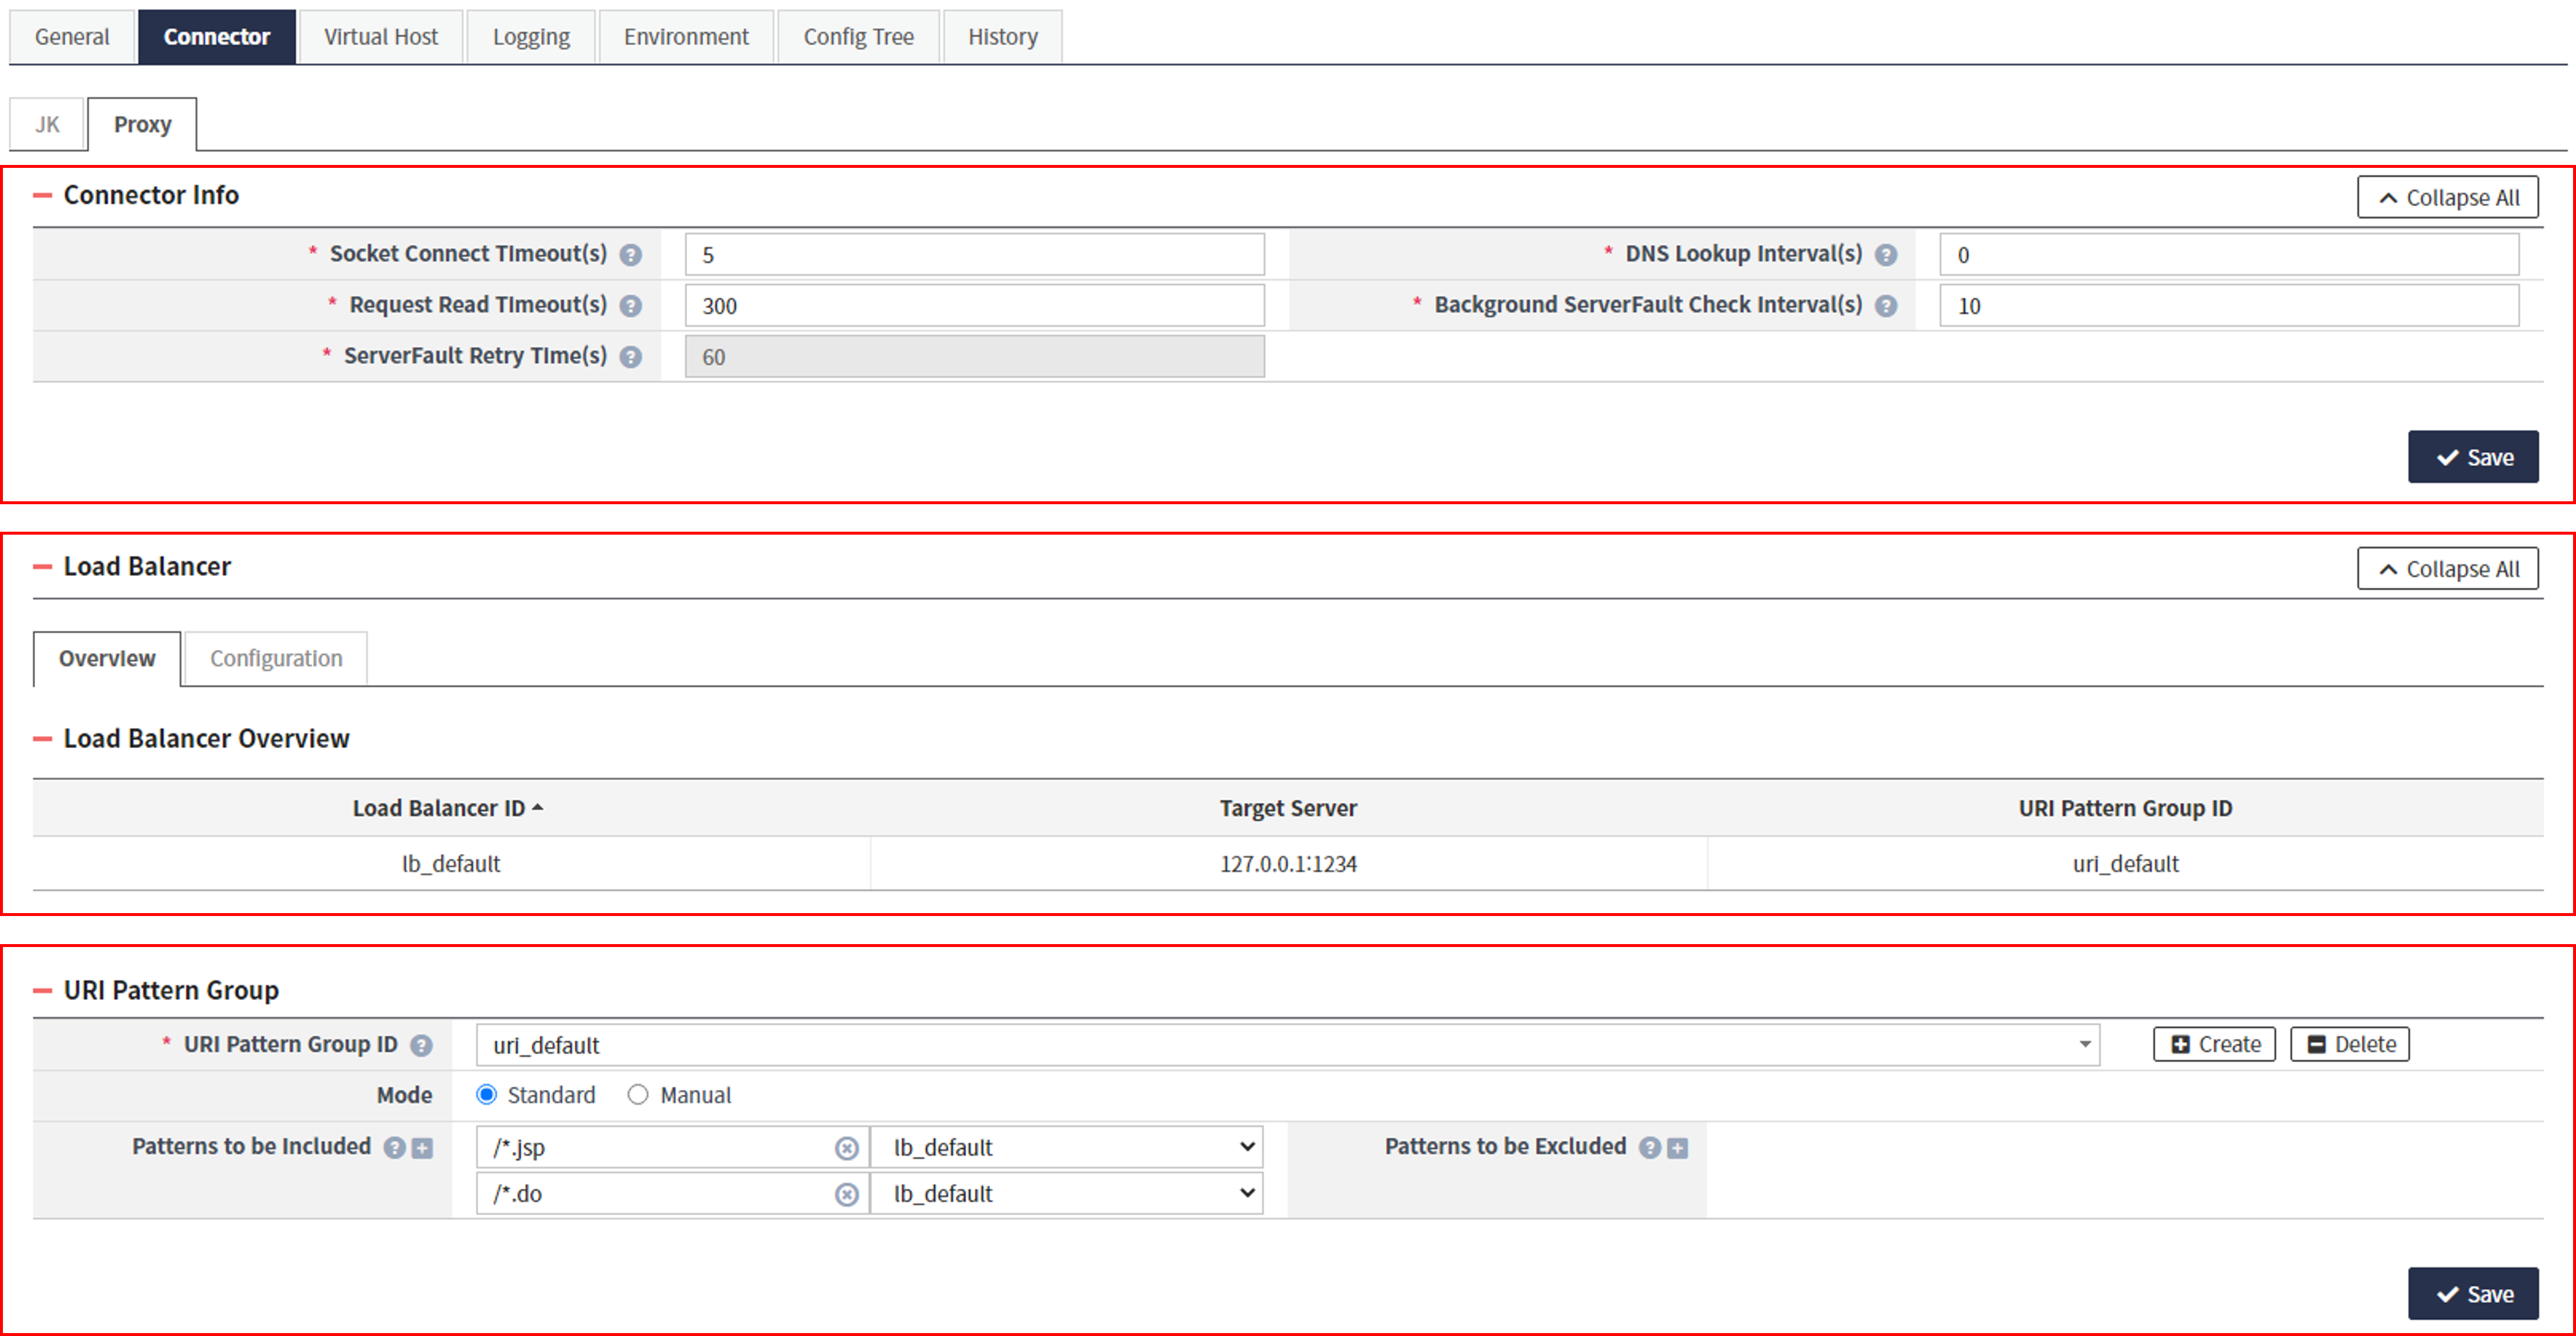Delete the current URI pattern group

[2349, 1043]
